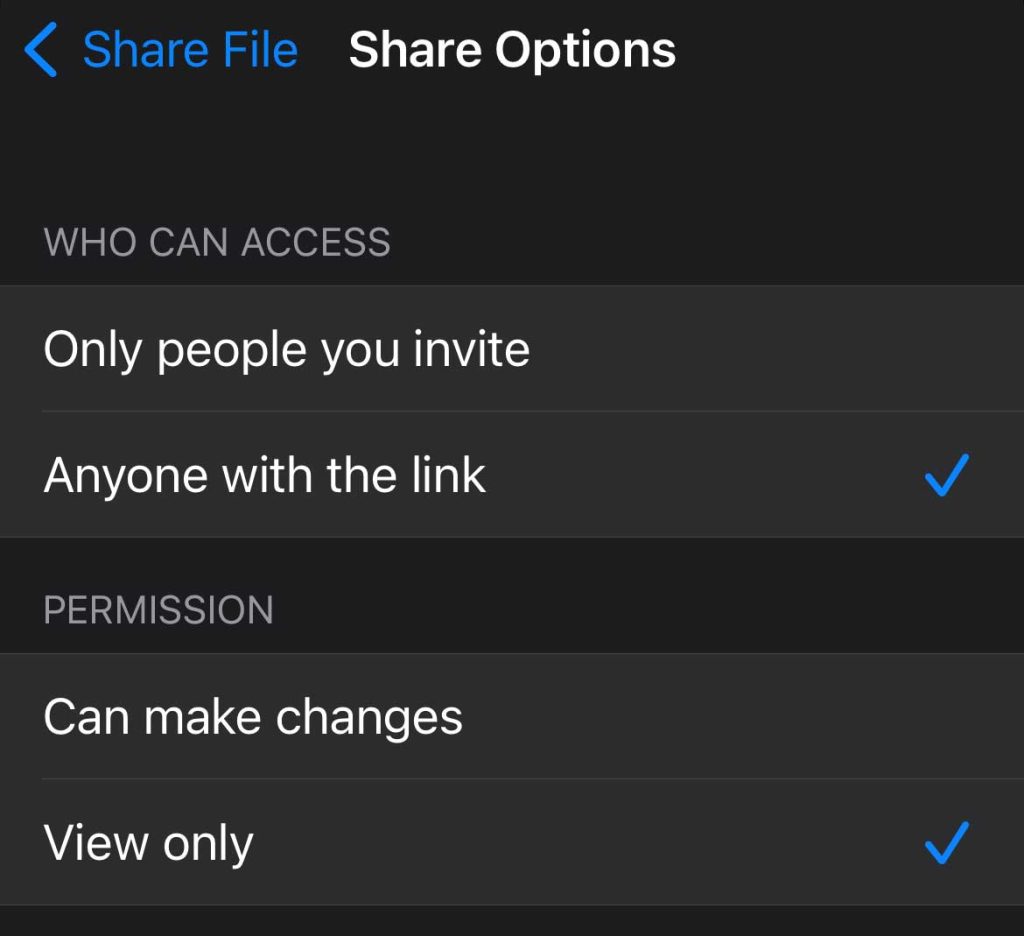The width and height of the screenshot is (1024, 936).
Task: Click the blue back chevron arrow
Action: pos(41,51)
